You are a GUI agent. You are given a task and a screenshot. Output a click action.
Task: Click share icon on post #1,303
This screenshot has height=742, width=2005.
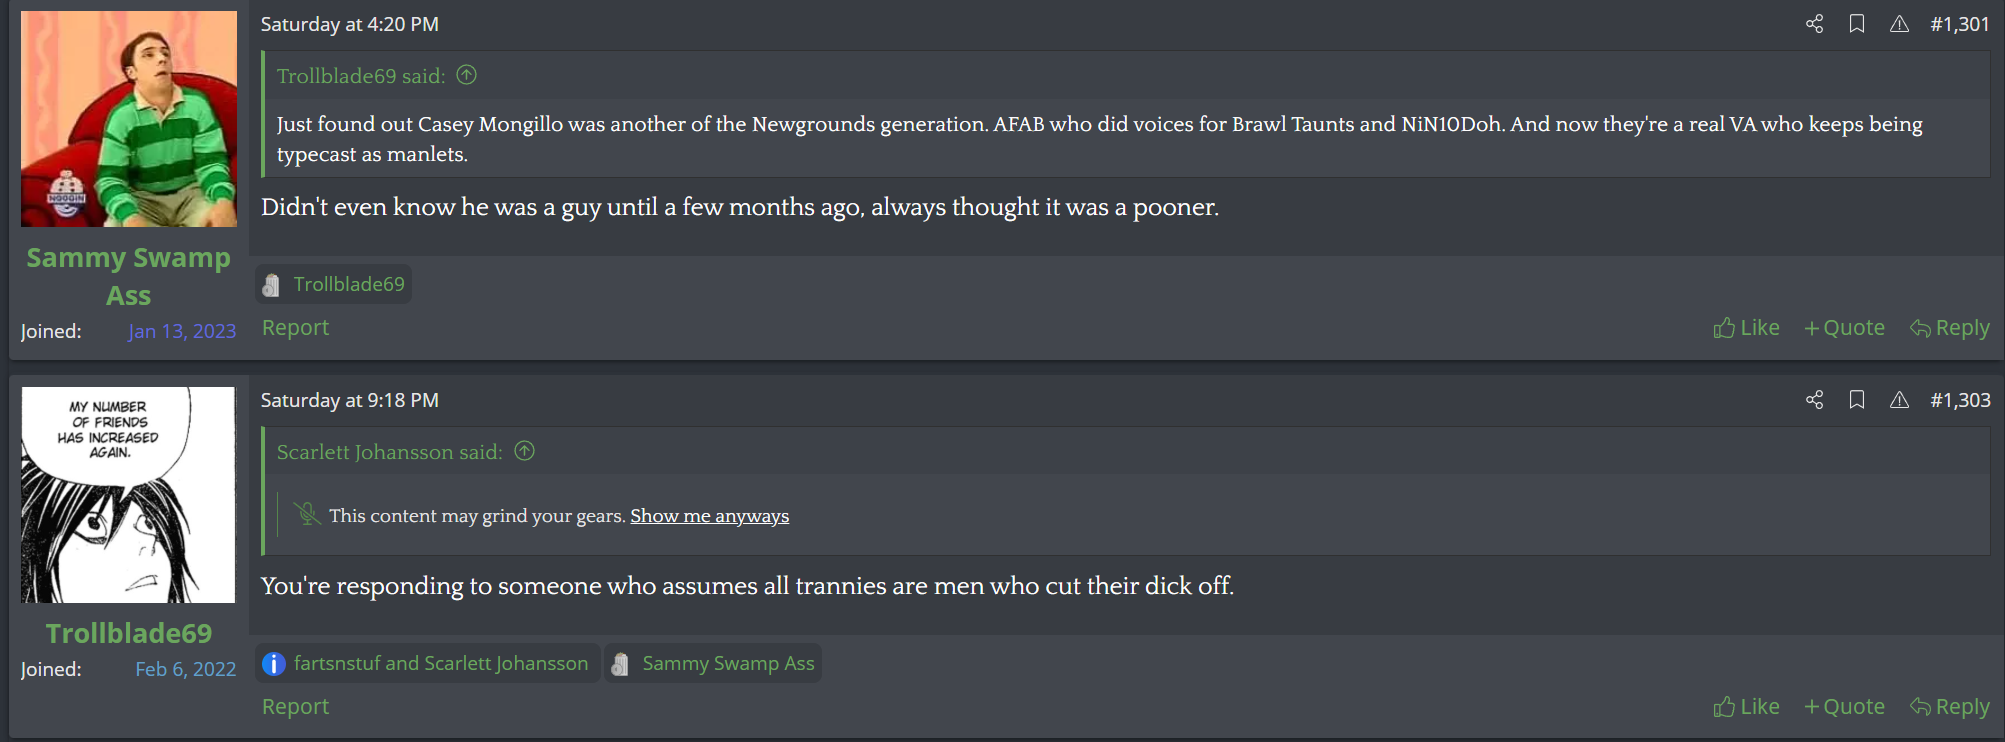(1814, 400)
